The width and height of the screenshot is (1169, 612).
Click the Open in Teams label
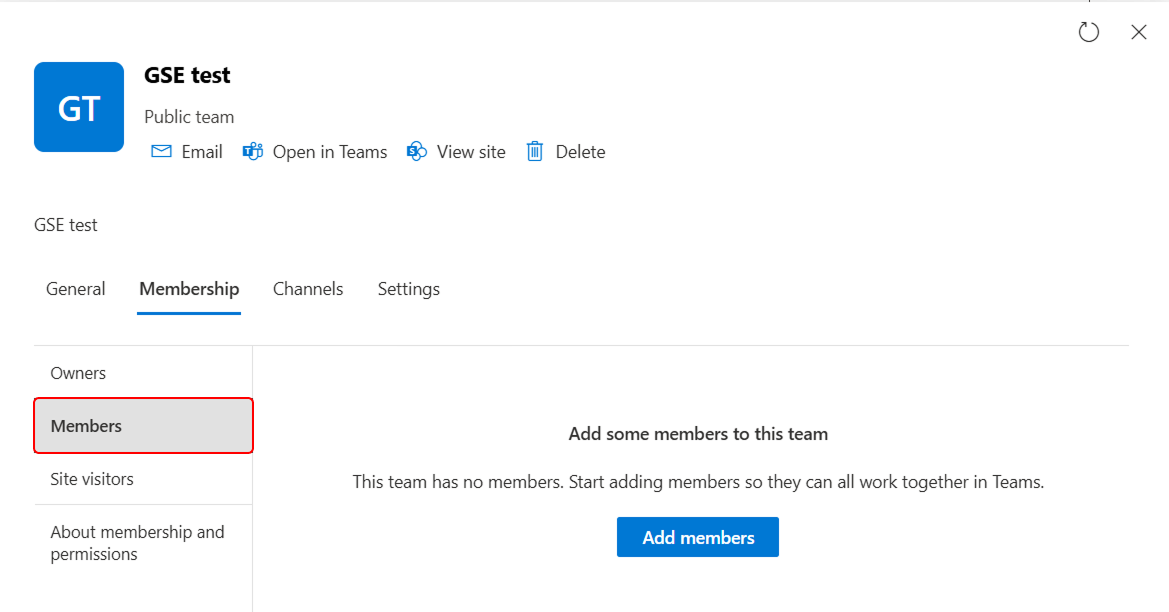(x=330, y=152)
